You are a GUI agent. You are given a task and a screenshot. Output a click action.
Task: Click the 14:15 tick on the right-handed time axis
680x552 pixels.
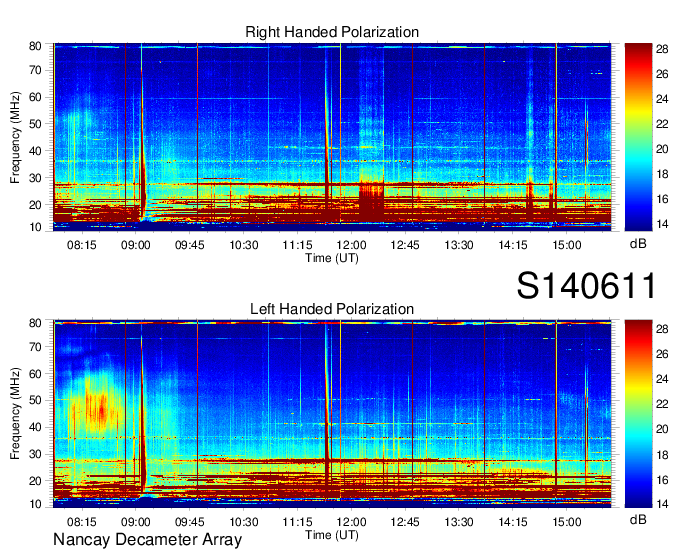tap(513, 245)
